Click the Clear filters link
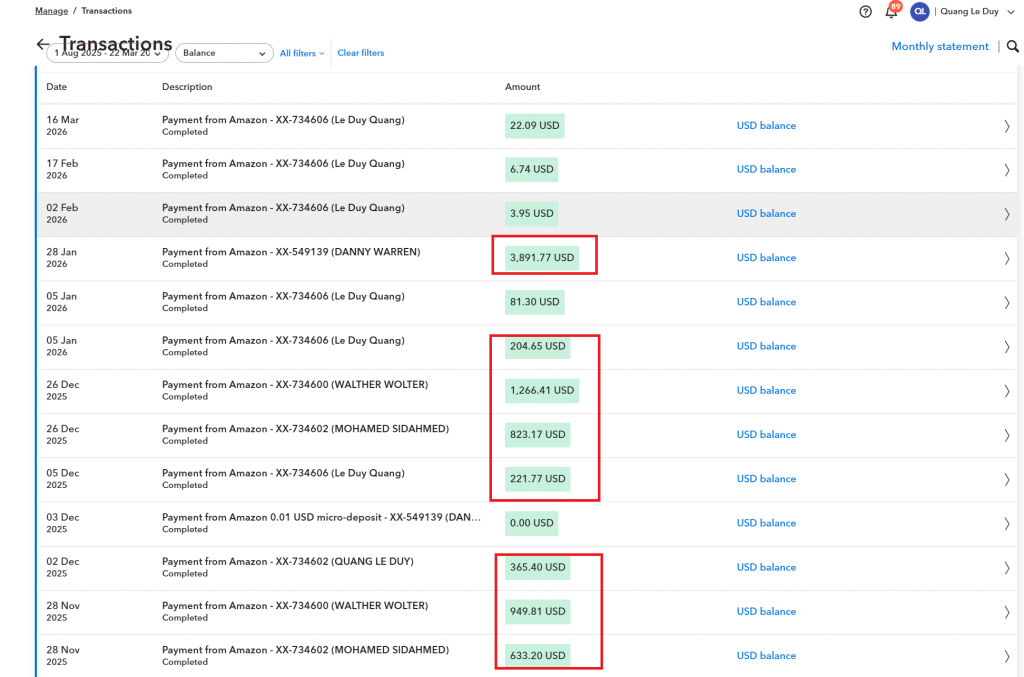 pos(360,53)
